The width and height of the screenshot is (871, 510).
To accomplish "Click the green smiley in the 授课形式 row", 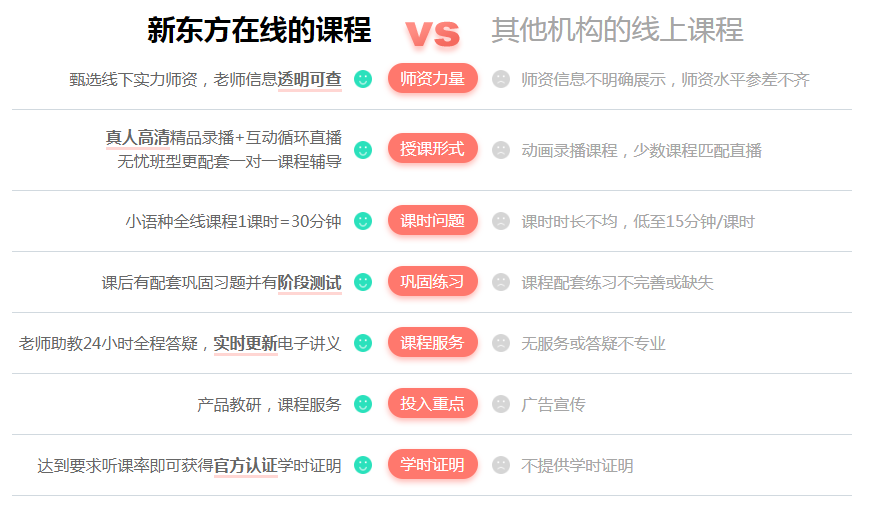I will tap(363, 150).
